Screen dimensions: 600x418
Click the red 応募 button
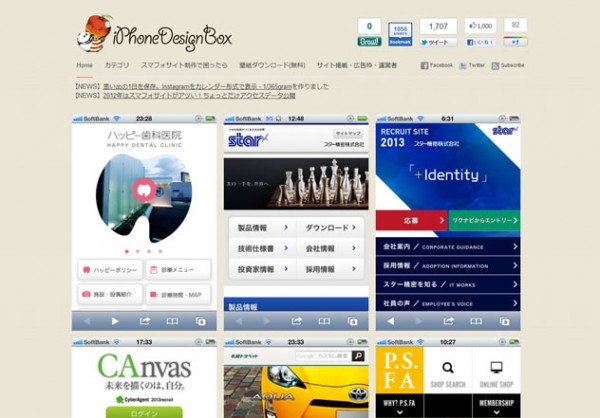click(411, 220)
